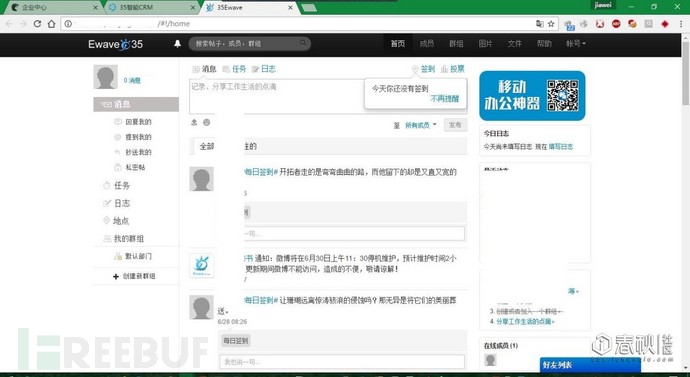Switch to the 企业中心 browser tab
Screen dimensions: 690x377
53,8
